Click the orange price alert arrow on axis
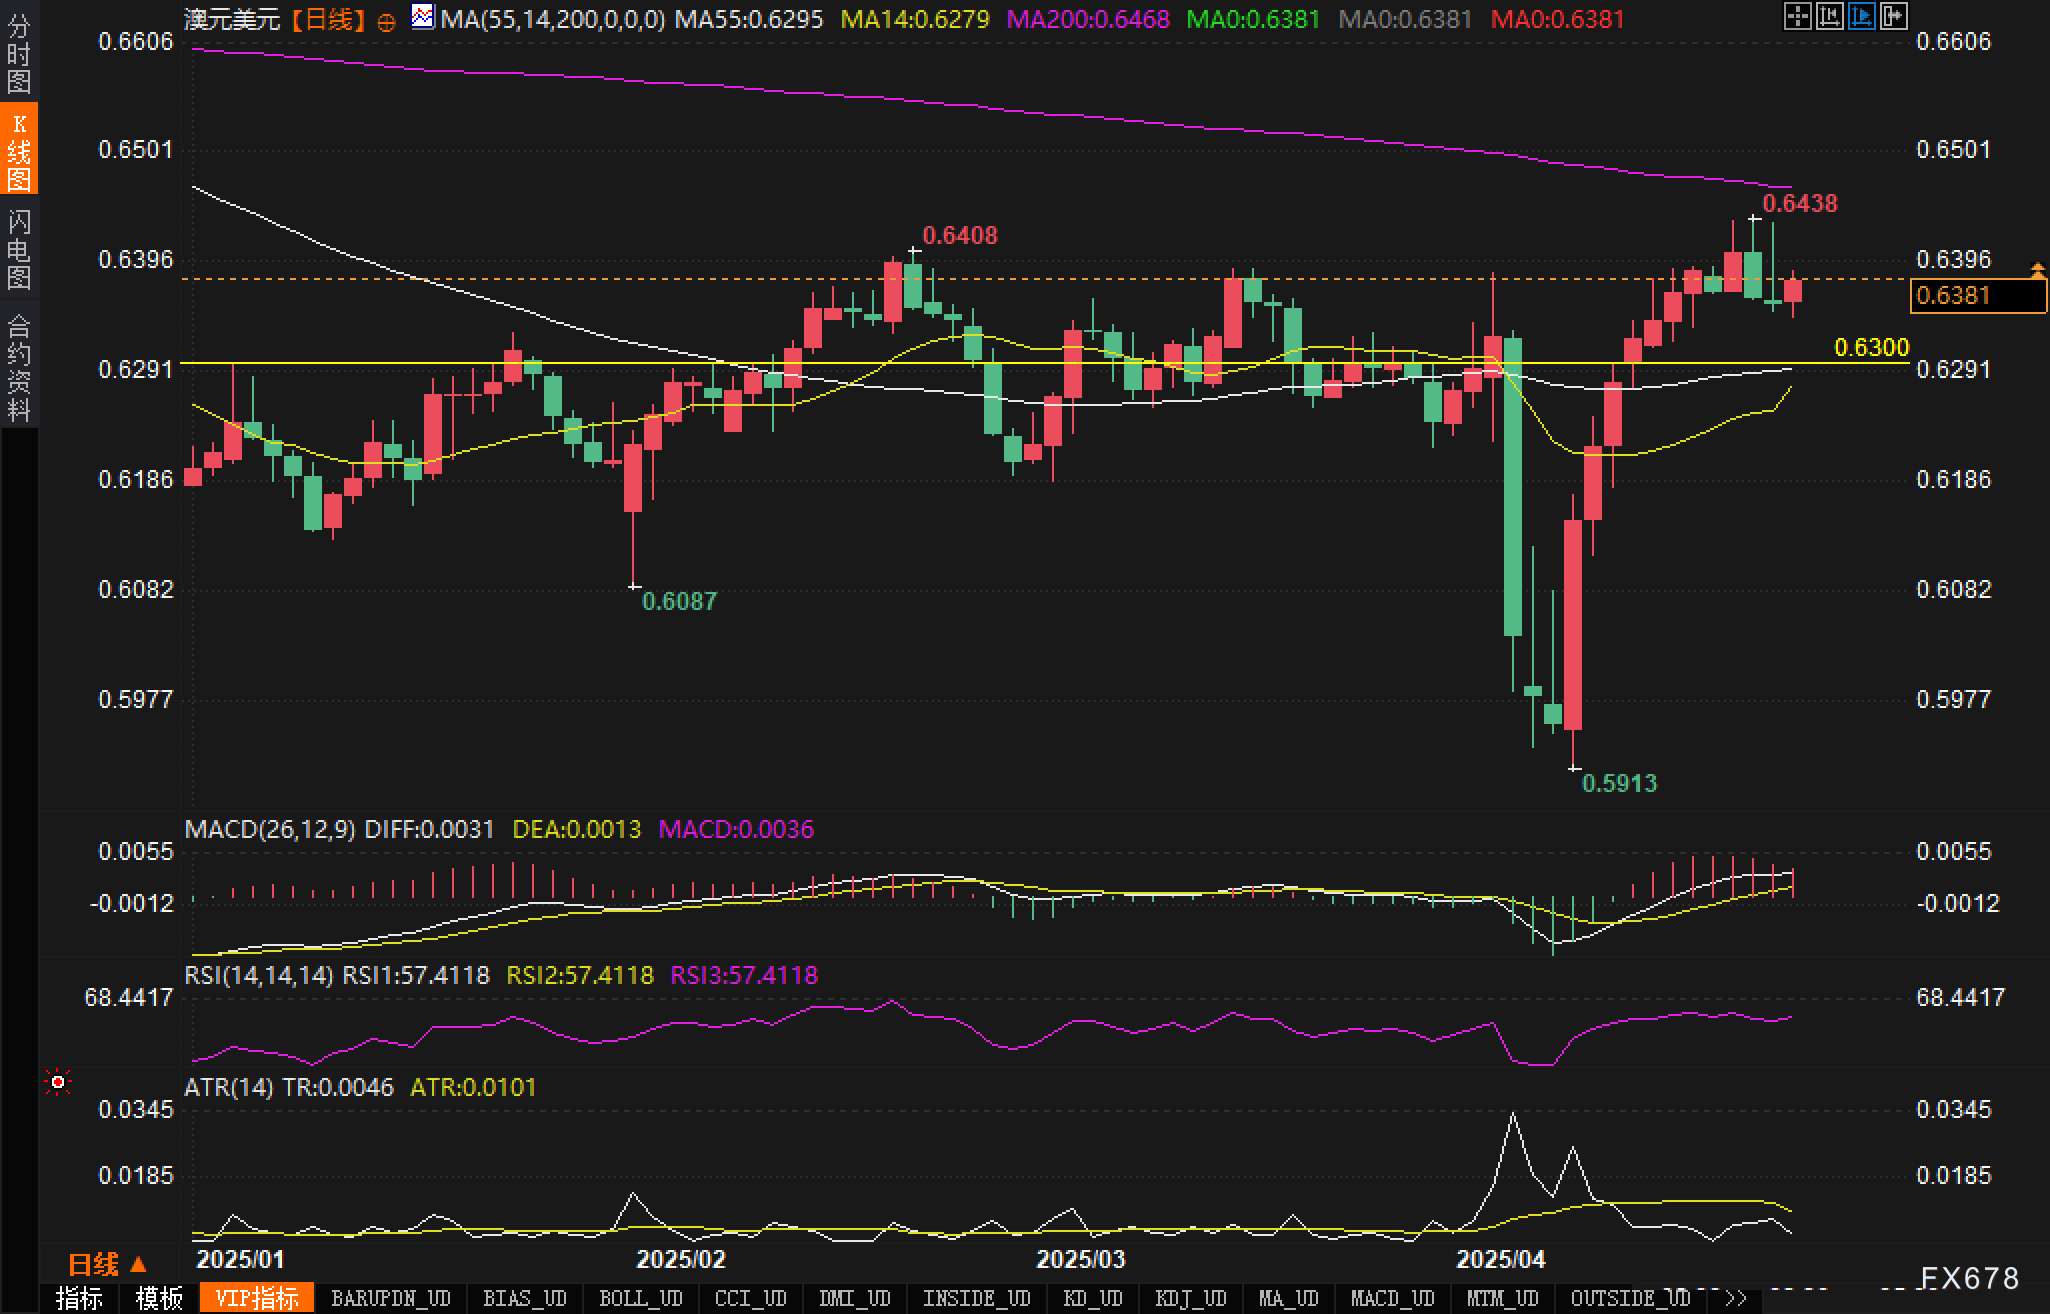Viewport: 2050px width, 1314px height. pyautogui.click(x=2037, y=270)
